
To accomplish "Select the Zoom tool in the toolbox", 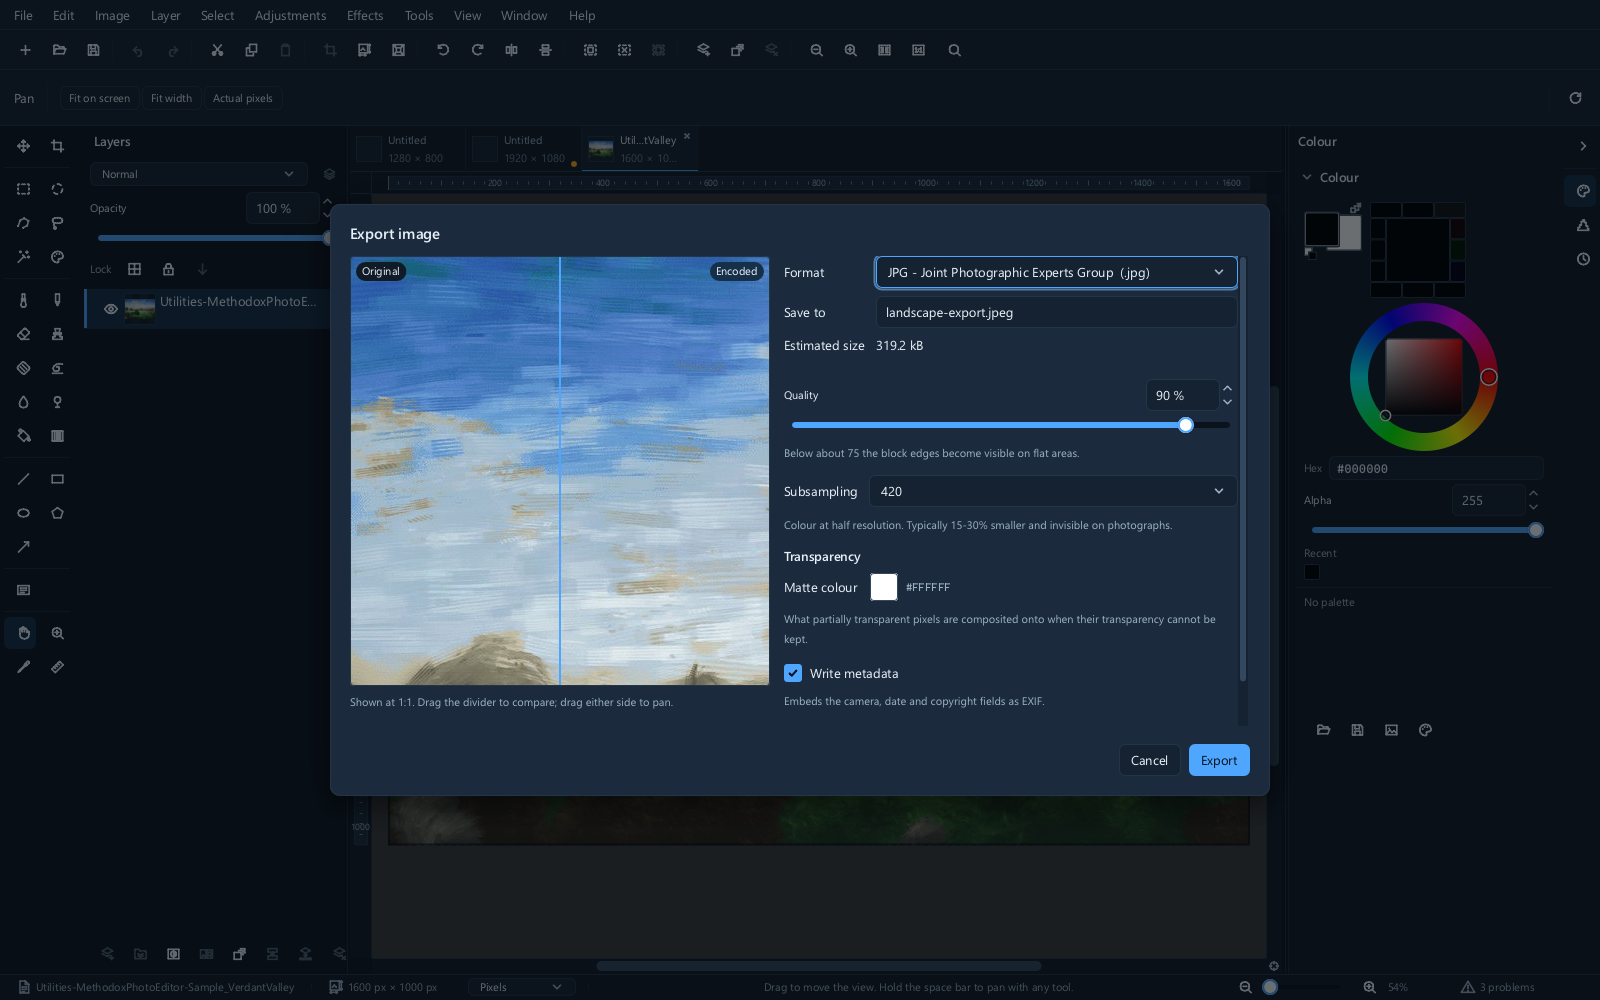I will coord(57,633).
